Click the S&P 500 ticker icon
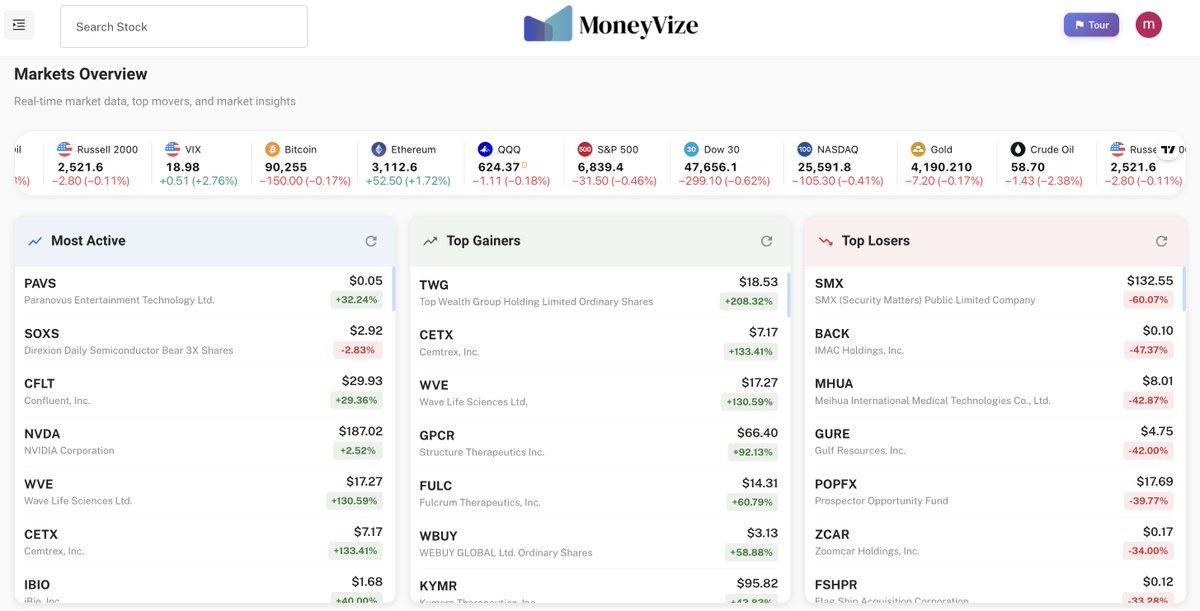Image resolution: width=1200 pixels, height=611 pixels. click(585, 149)
